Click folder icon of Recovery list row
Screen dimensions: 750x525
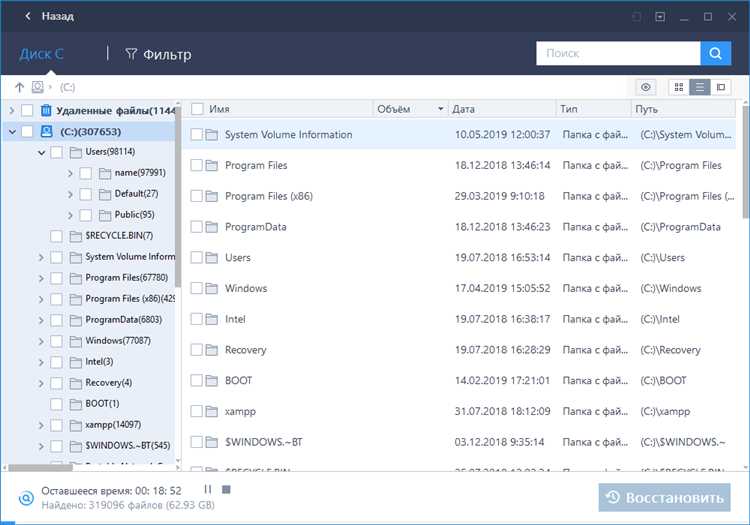pos(211,350)
